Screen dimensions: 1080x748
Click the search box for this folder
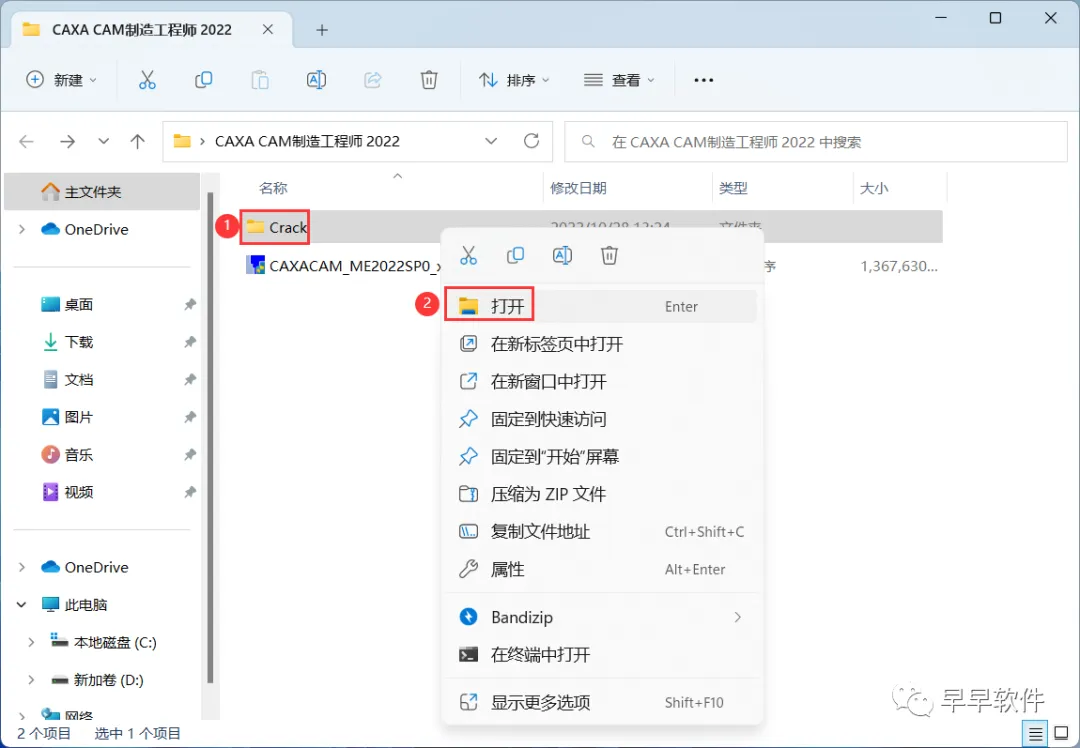pyautogui.click(x=816, y=142)
